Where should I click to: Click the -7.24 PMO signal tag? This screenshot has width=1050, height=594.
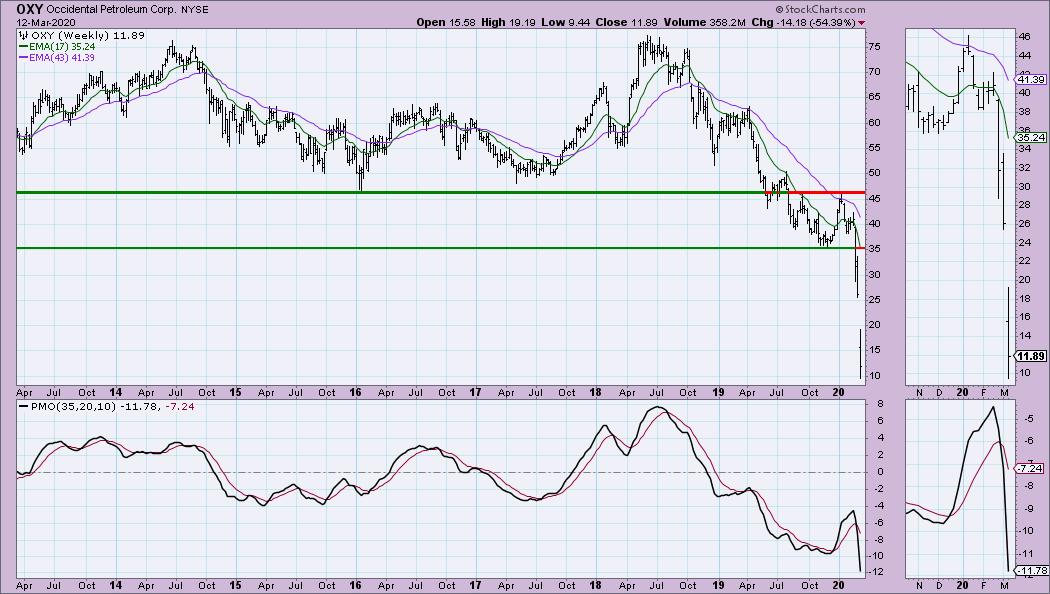(x=1031, y=468)
